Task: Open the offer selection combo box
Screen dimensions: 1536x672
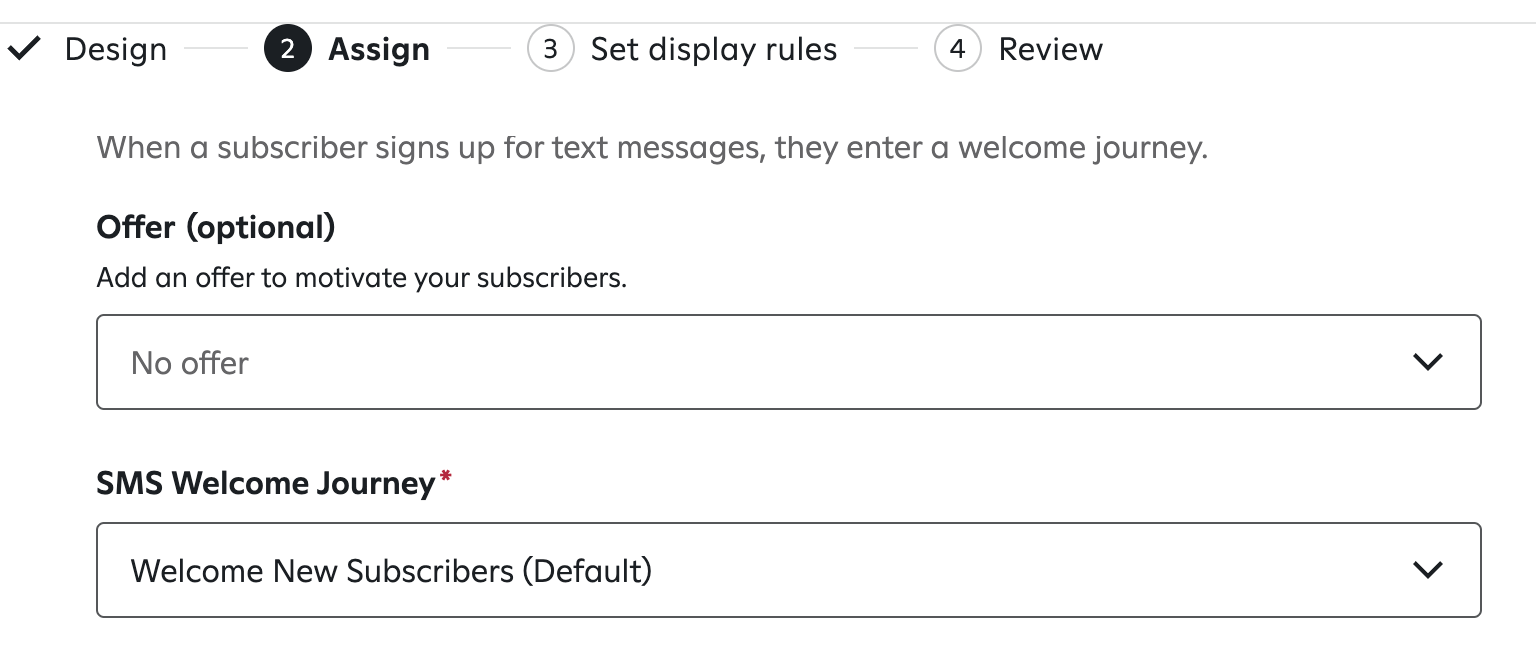Action: point(788,362)
